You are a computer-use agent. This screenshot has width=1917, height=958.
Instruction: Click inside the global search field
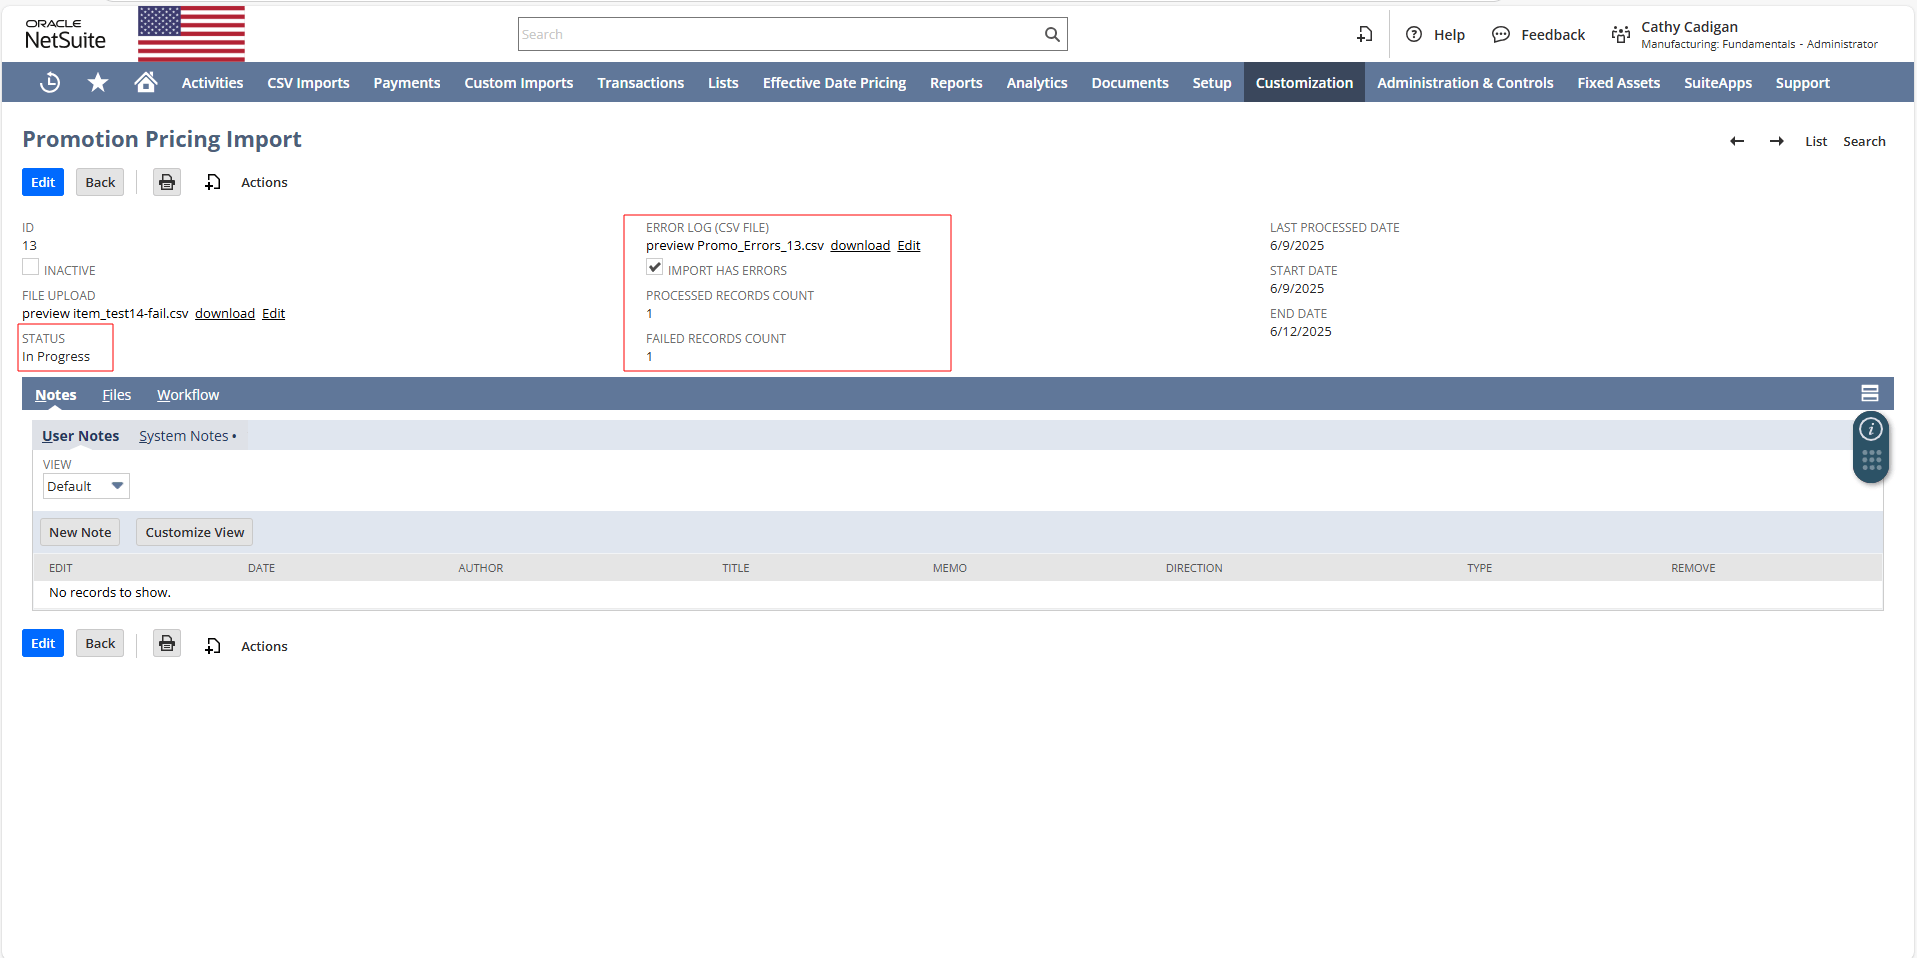click(x=780, y=33)
